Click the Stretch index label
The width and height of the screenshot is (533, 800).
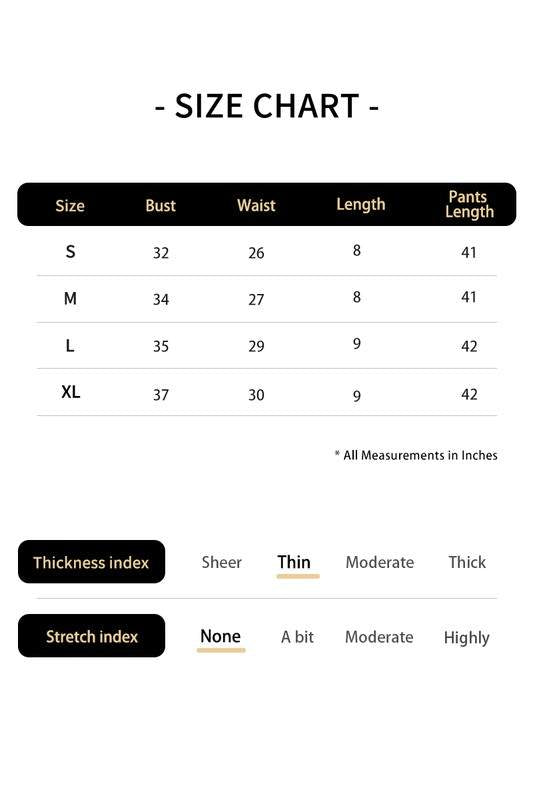(91, 636)
